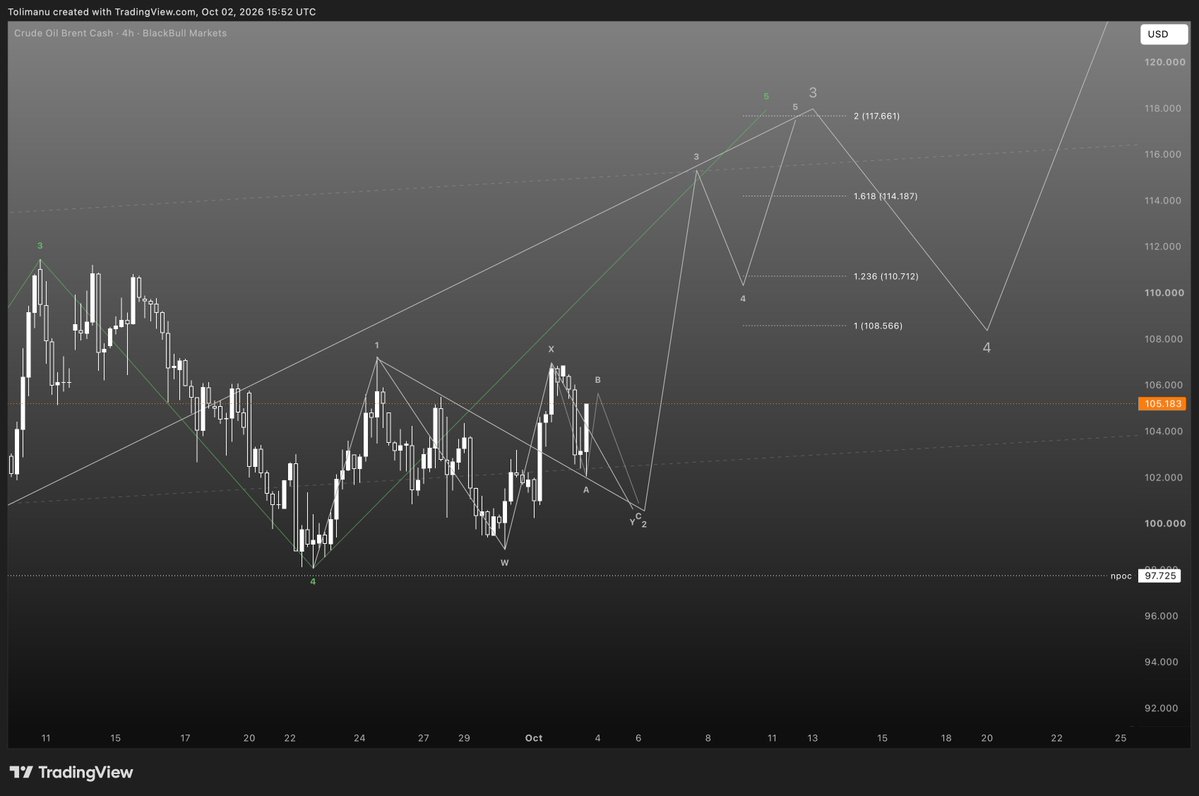The height and width of the screenshot is (796, 1199).
Task: Click the 92.000 price axis label
Action: point(1162,709)
